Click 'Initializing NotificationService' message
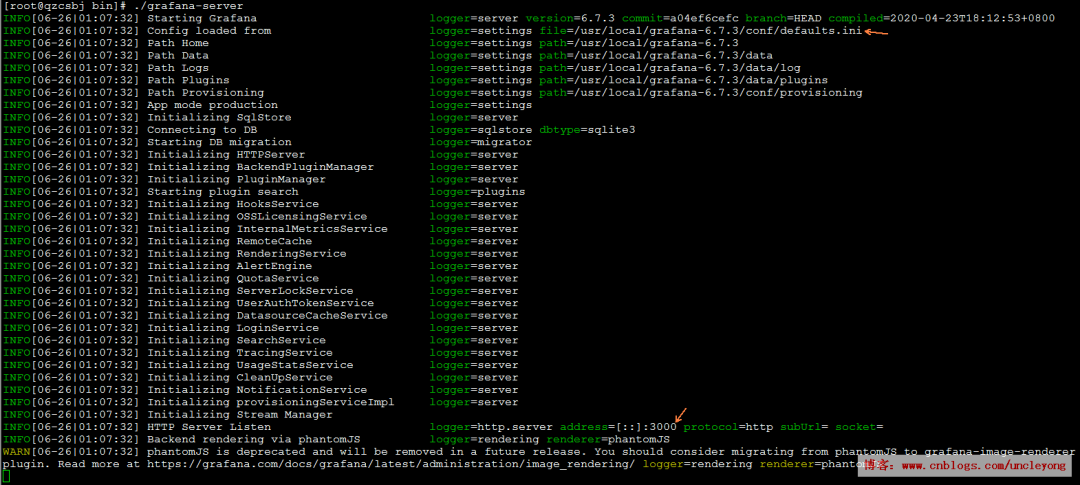The width and height of the screenshot is (1080, 485). (257, 390)
